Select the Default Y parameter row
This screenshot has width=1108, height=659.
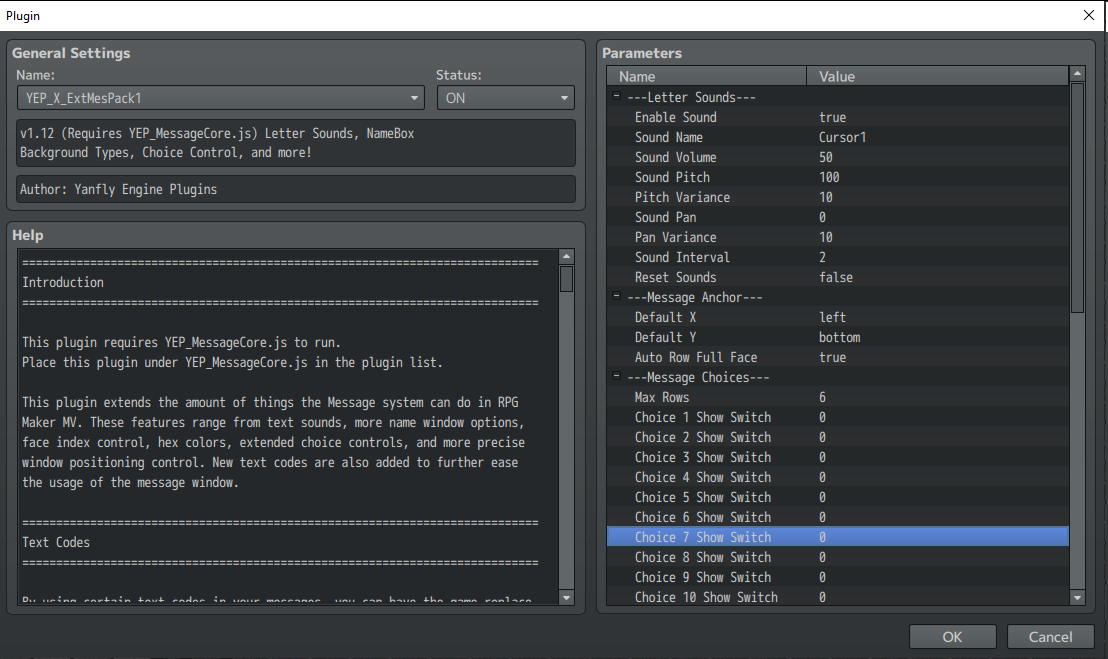837,337
